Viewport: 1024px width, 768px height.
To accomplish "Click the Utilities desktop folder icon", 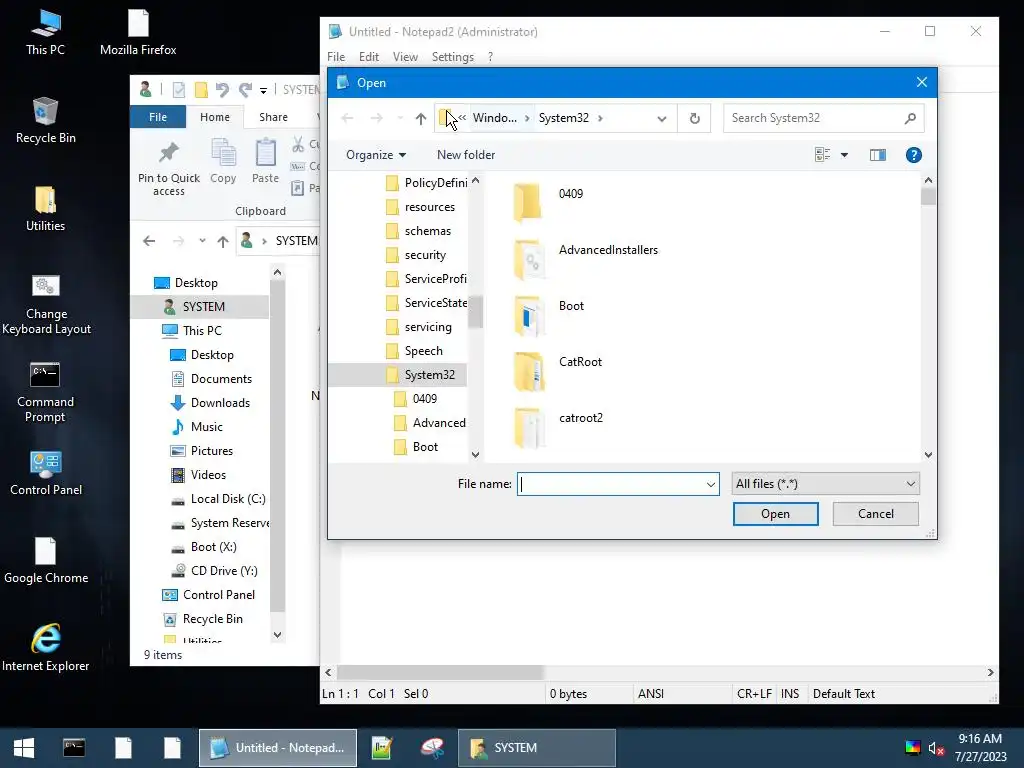I will click(x=45, y=209).
